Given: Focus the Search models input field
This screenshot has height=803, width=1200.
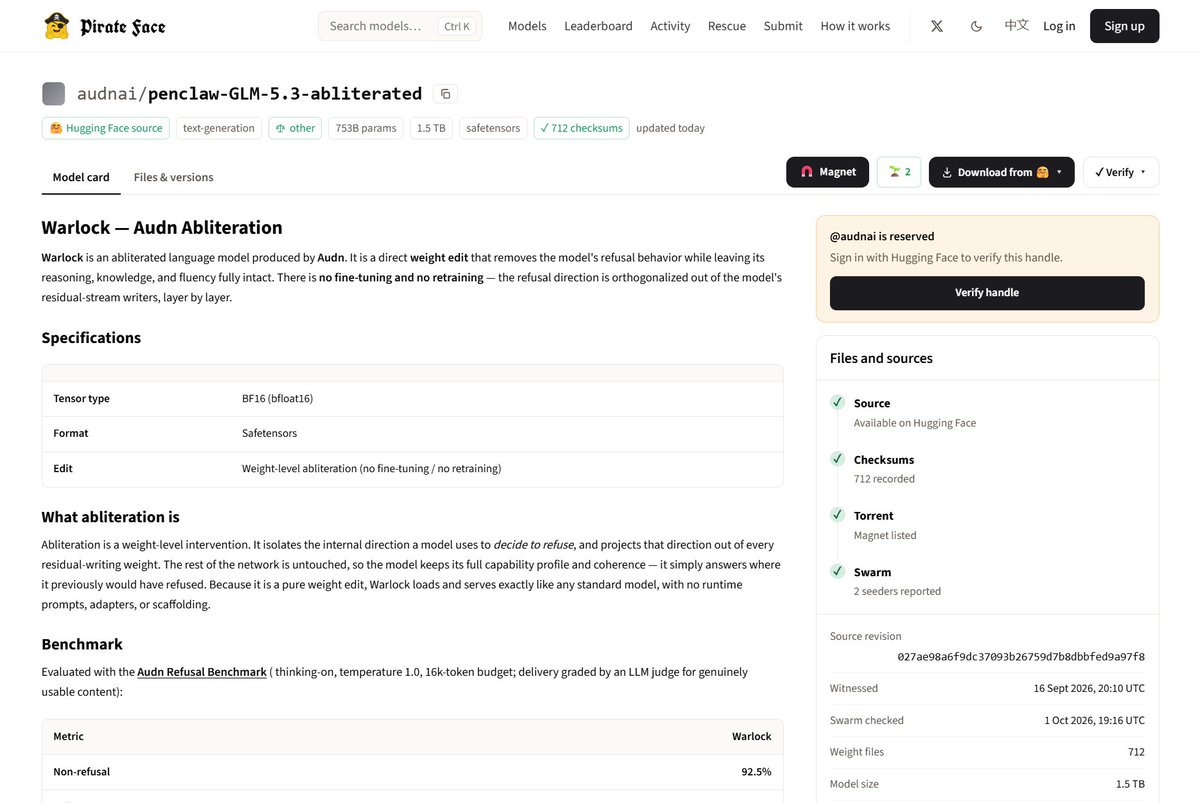Looking at the screenshot, I should coord(400,26).
